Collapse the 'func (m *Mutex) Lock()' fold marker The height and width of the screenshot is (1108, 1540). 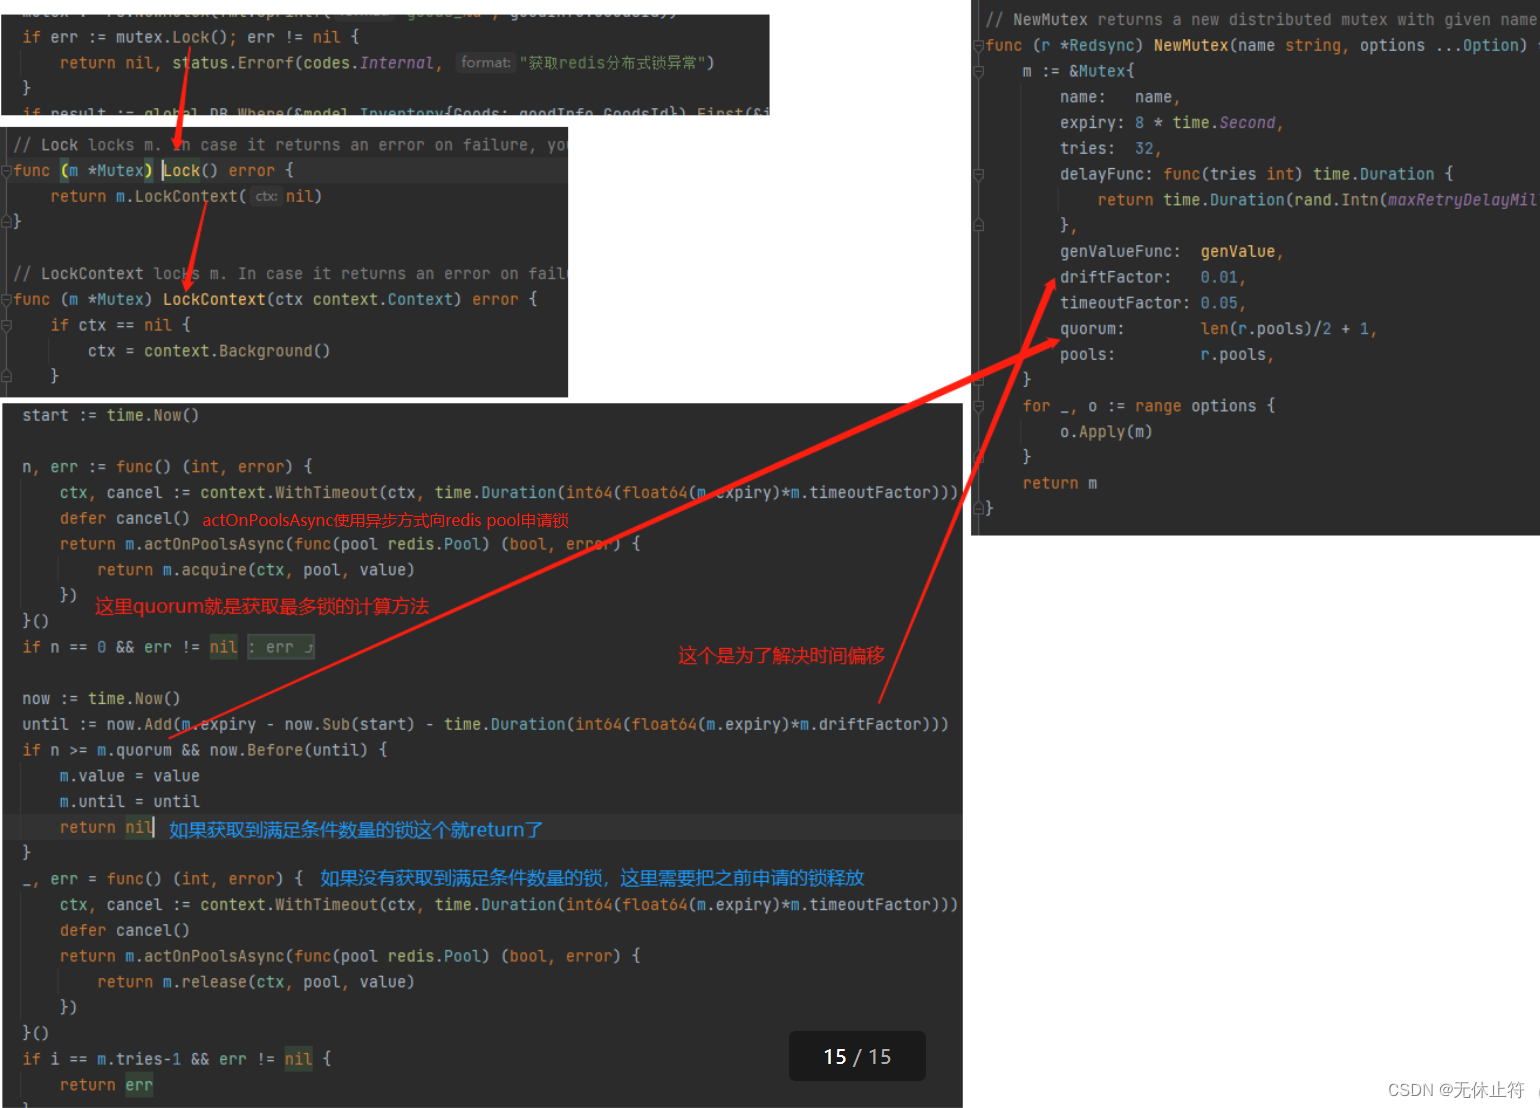pos(7,171)
